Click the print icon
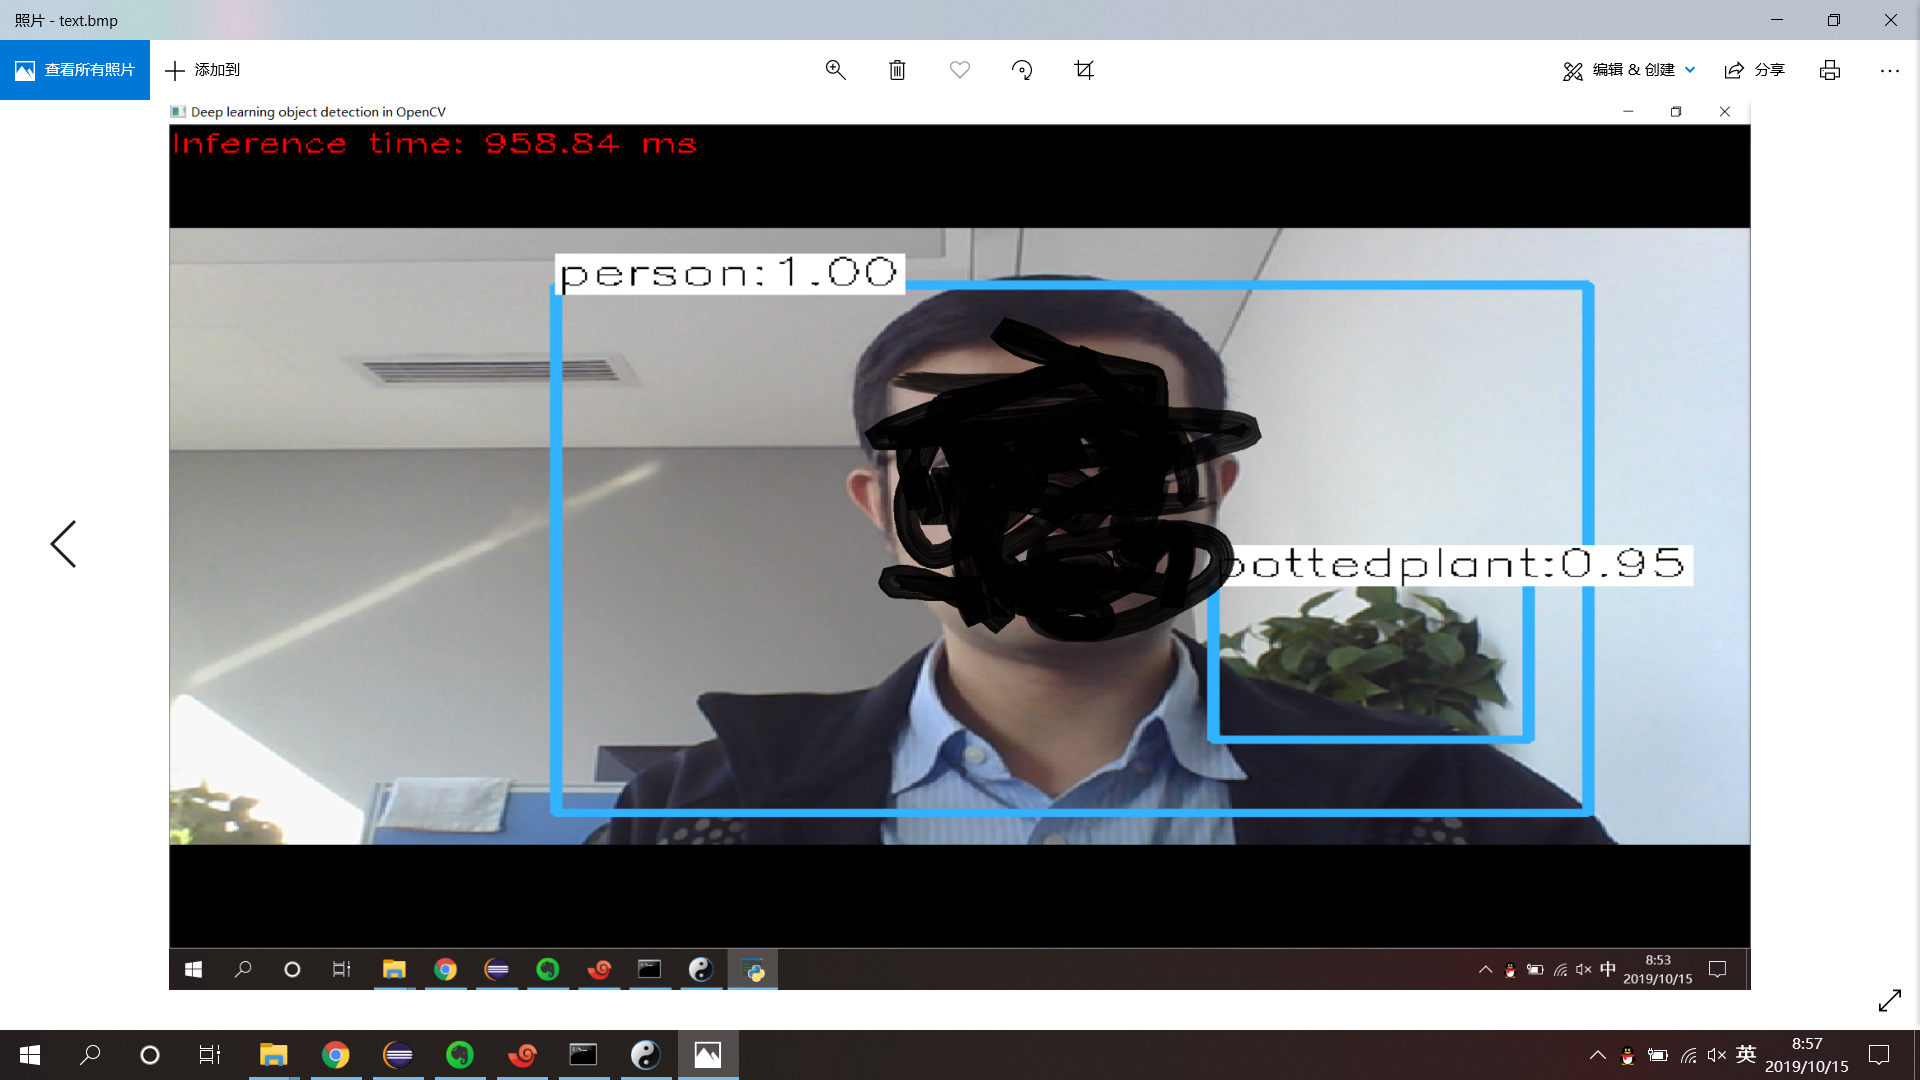The height and width of the screenshot is (1080, 1920). pyautogui.click(x=1829, y=70)
